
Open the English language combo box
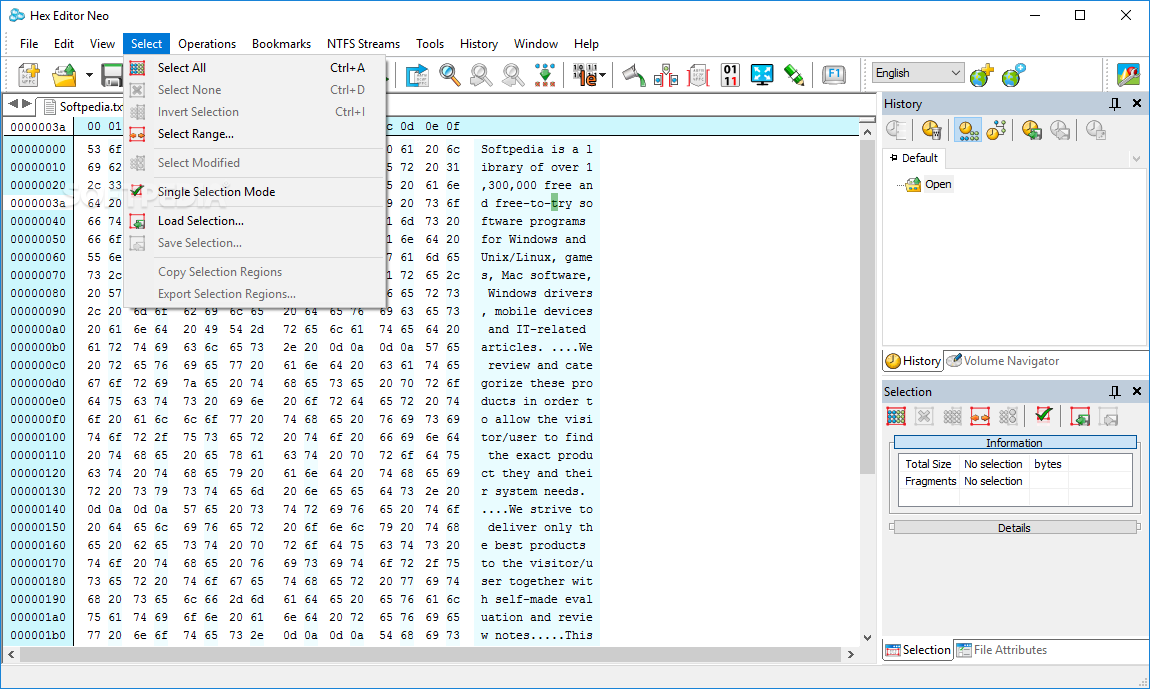pyautogui.click(x=918, y=73)
